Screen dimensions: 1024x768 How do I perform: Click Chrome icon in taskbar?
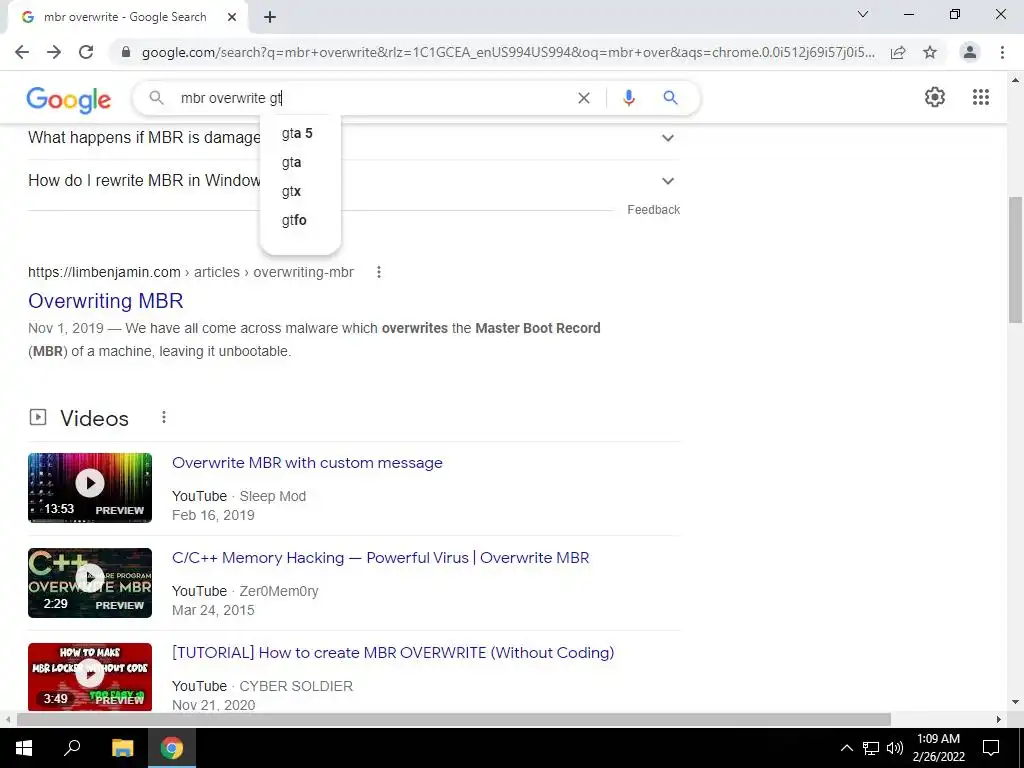click(x=172, y=748)
